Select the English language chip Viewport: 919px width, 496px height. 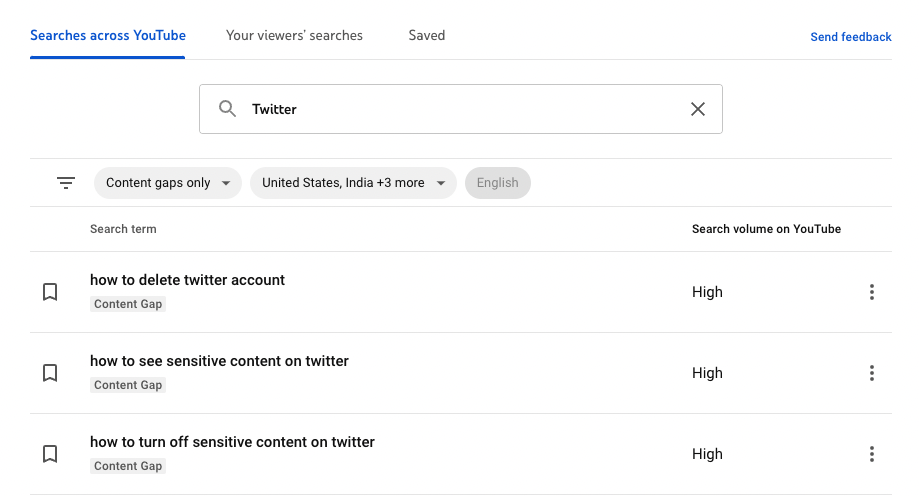(x=498, y=183)
